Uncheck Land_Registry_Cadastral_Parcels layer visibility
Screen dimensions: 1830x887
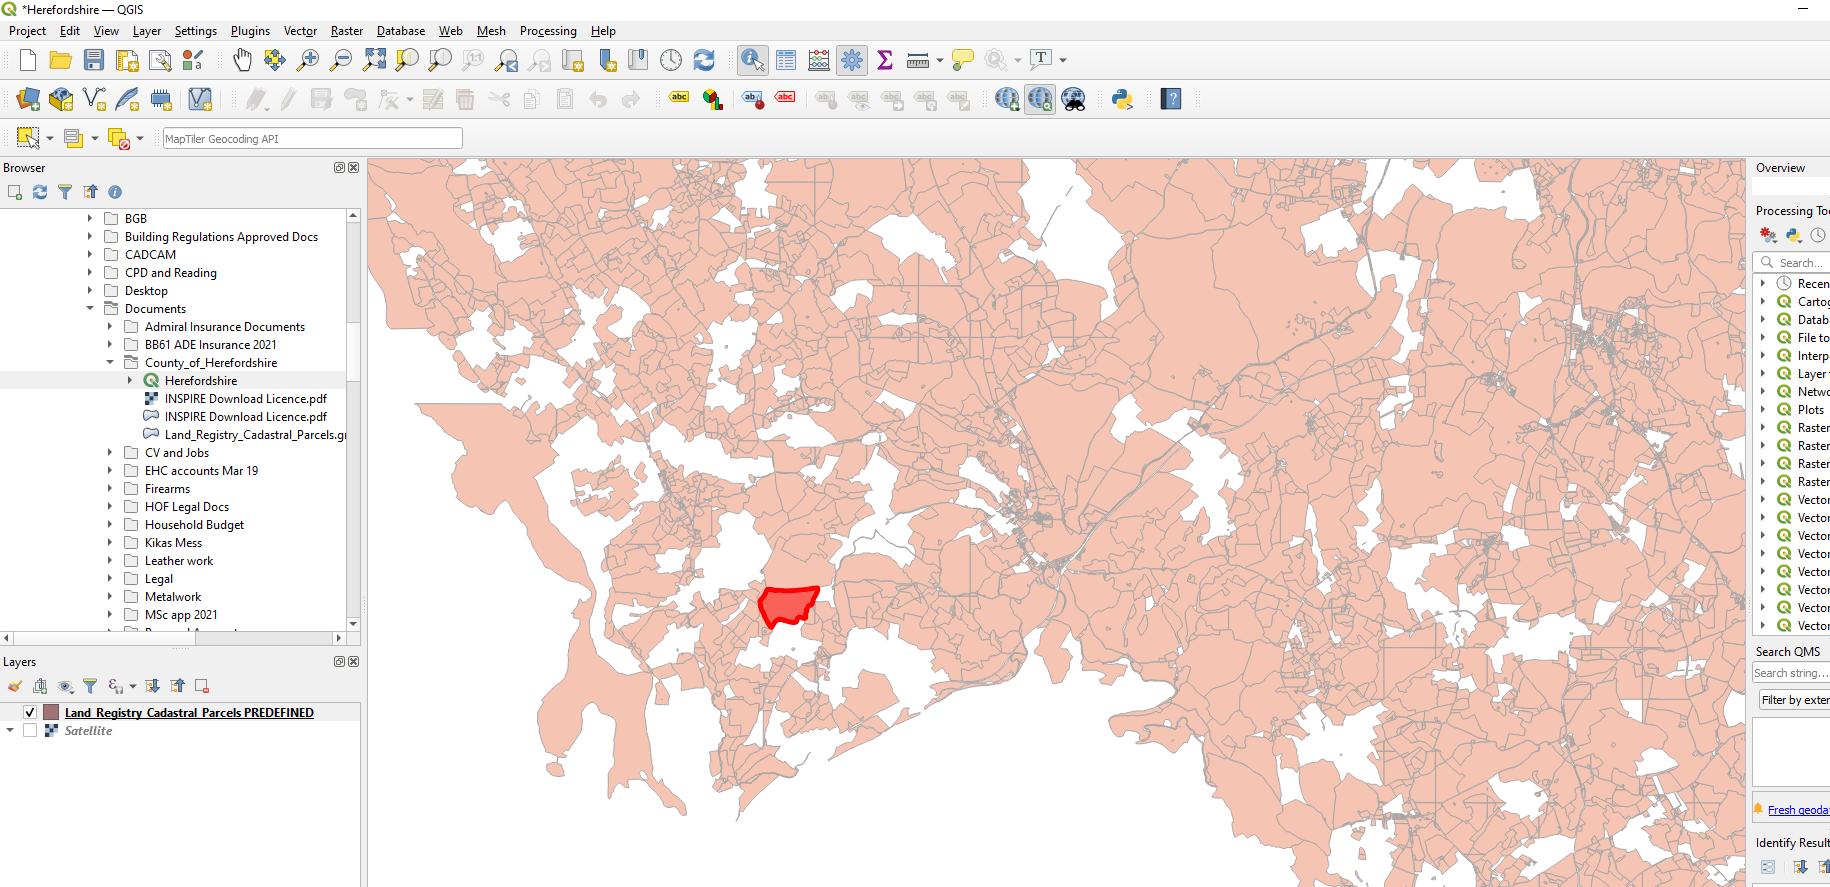[x=30, y=713]
